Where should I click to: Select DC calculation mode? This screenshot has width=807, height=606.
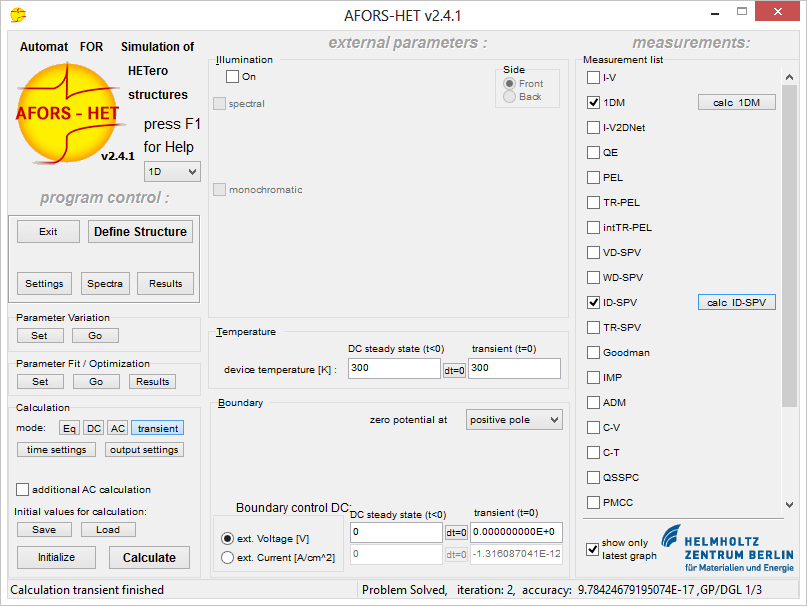point(94,428)
